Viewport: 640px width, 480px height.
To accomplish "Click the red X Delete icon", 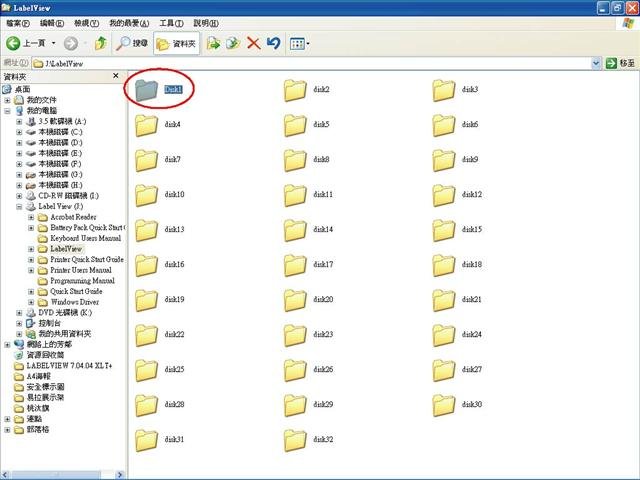I will pyautogui.click(x=253, y=43).
